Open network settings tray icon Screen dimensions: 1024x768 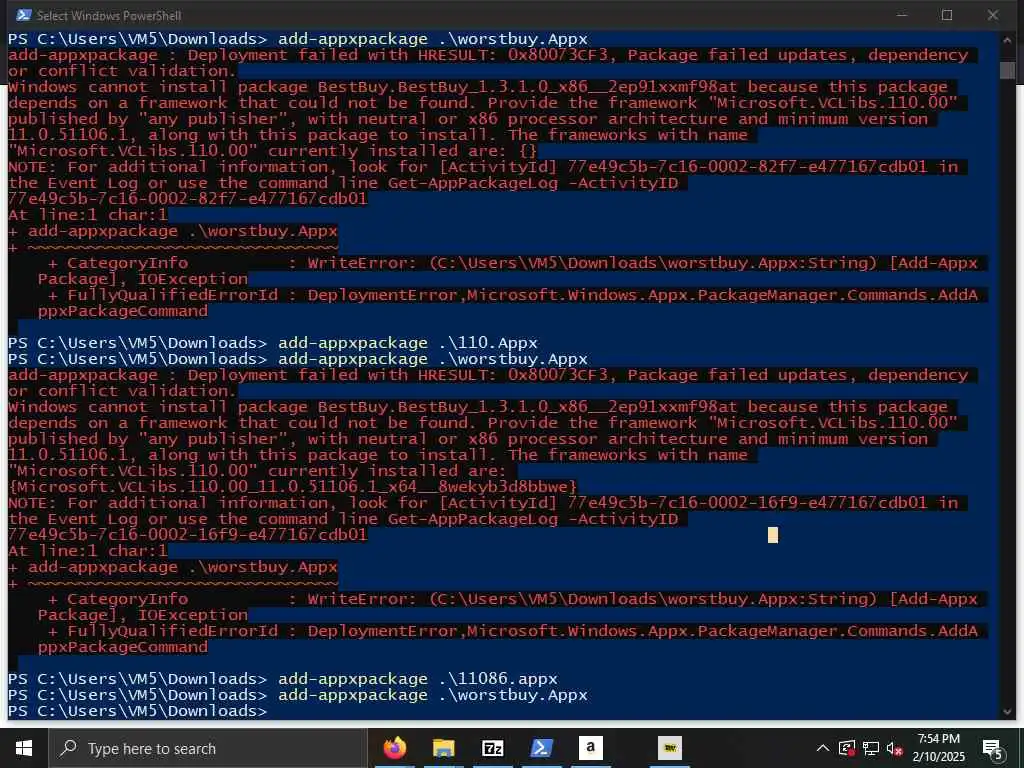(871, 748)
